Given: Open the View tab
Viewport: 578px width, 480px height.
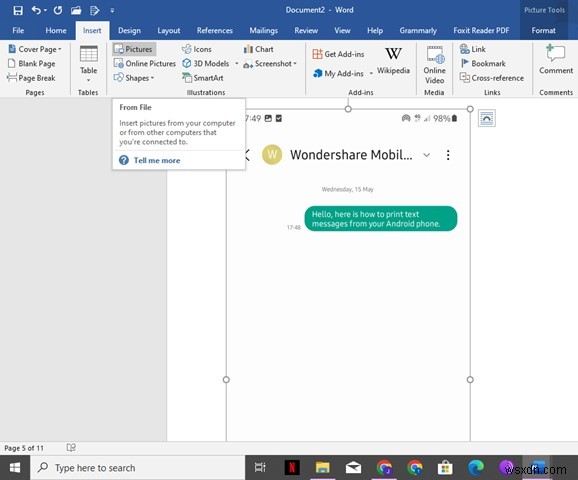Looking at the screenshot, I should (x=342, y=31).
